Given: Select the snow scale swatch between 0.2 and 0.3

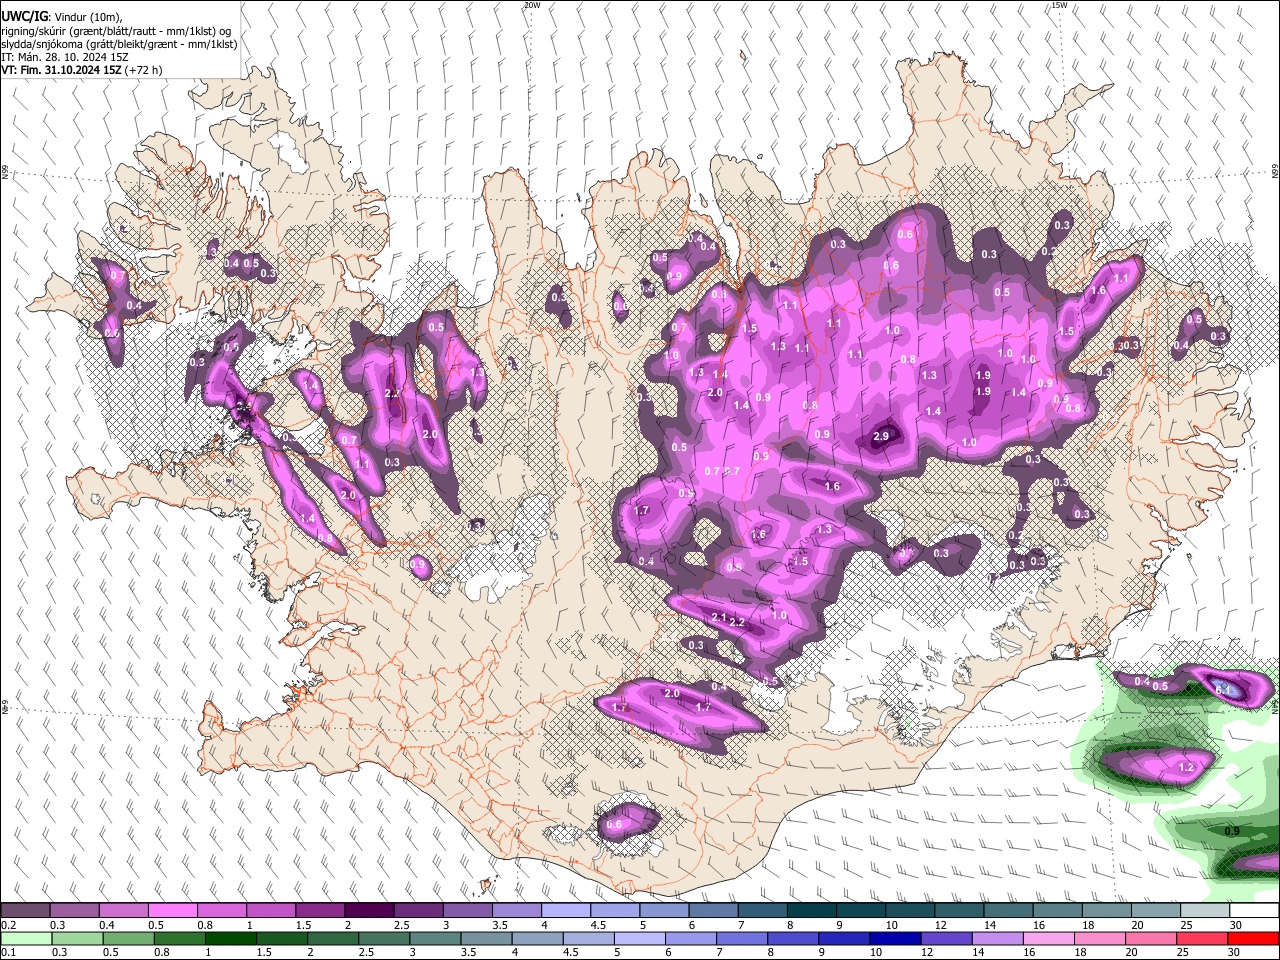Looking at the screenshot, I should click(x=25, y=911).
